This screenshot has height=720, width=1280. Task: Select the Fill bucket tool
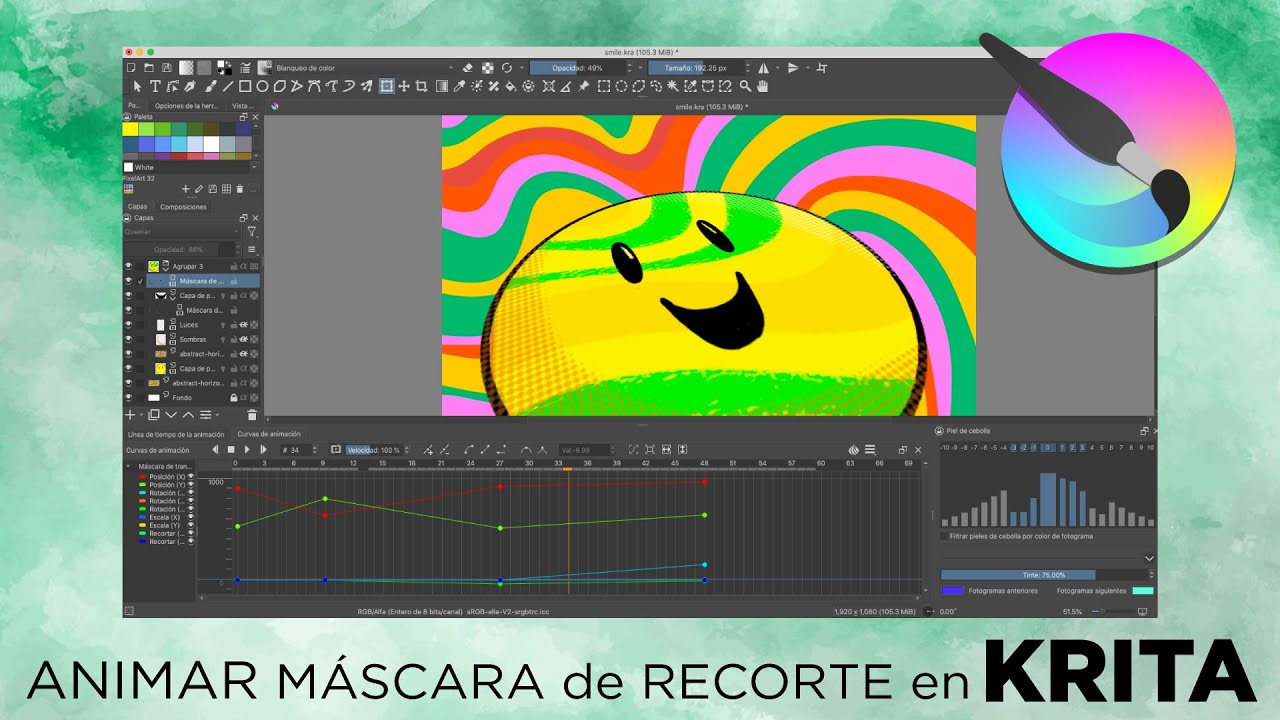tap(511, 86)
